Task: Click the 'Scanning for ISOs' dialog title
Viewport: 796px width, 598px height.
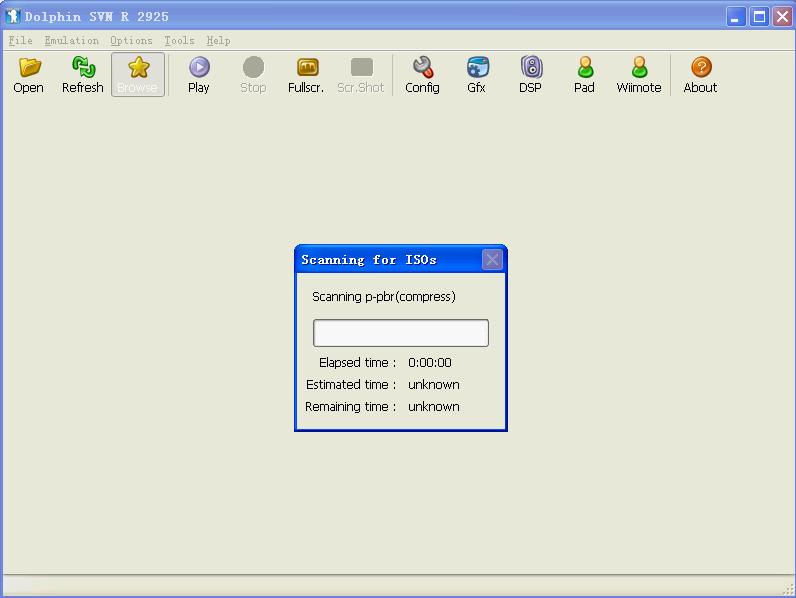Action: [x=369, y=260]
